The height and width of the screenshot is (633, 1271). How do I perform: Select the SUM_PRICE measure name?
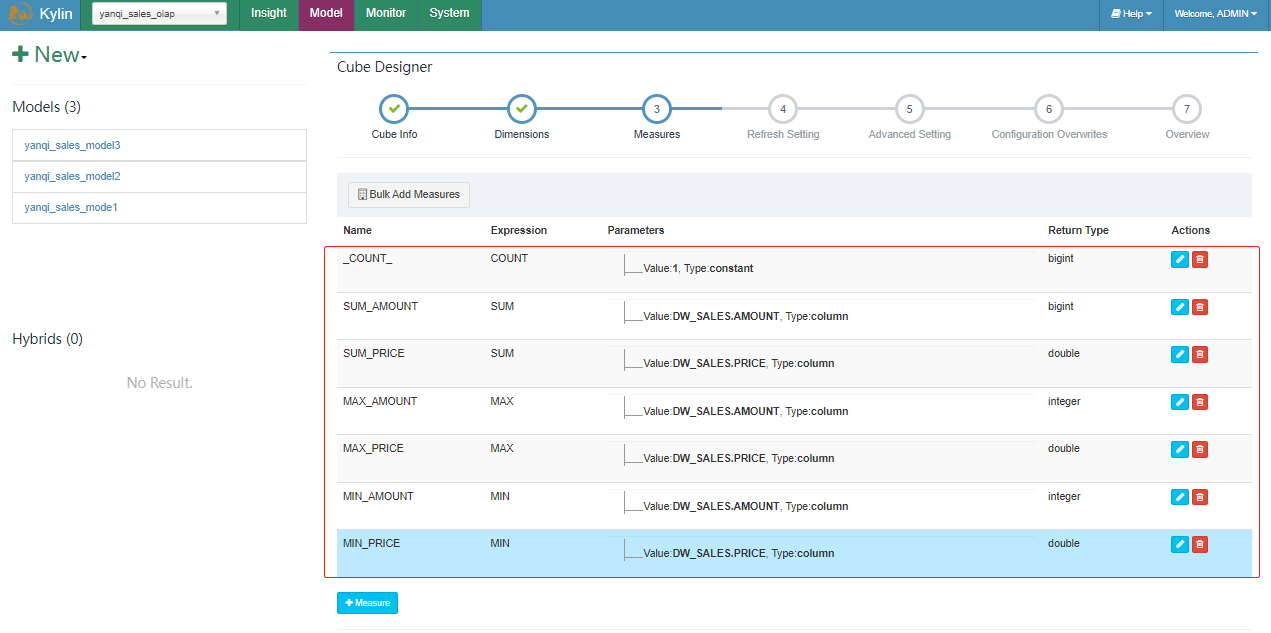(373, 353)
